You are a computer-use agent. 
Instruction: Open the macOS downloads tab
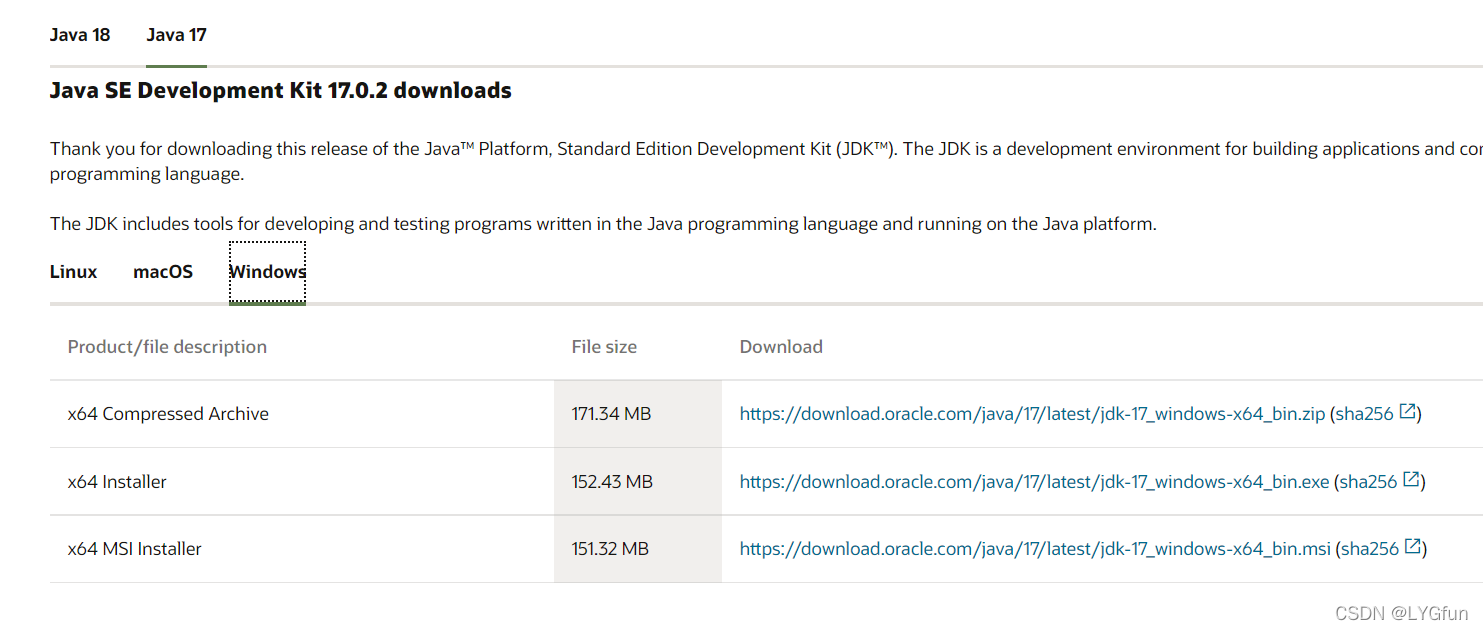pyautogui.click(x=163, y=272)
